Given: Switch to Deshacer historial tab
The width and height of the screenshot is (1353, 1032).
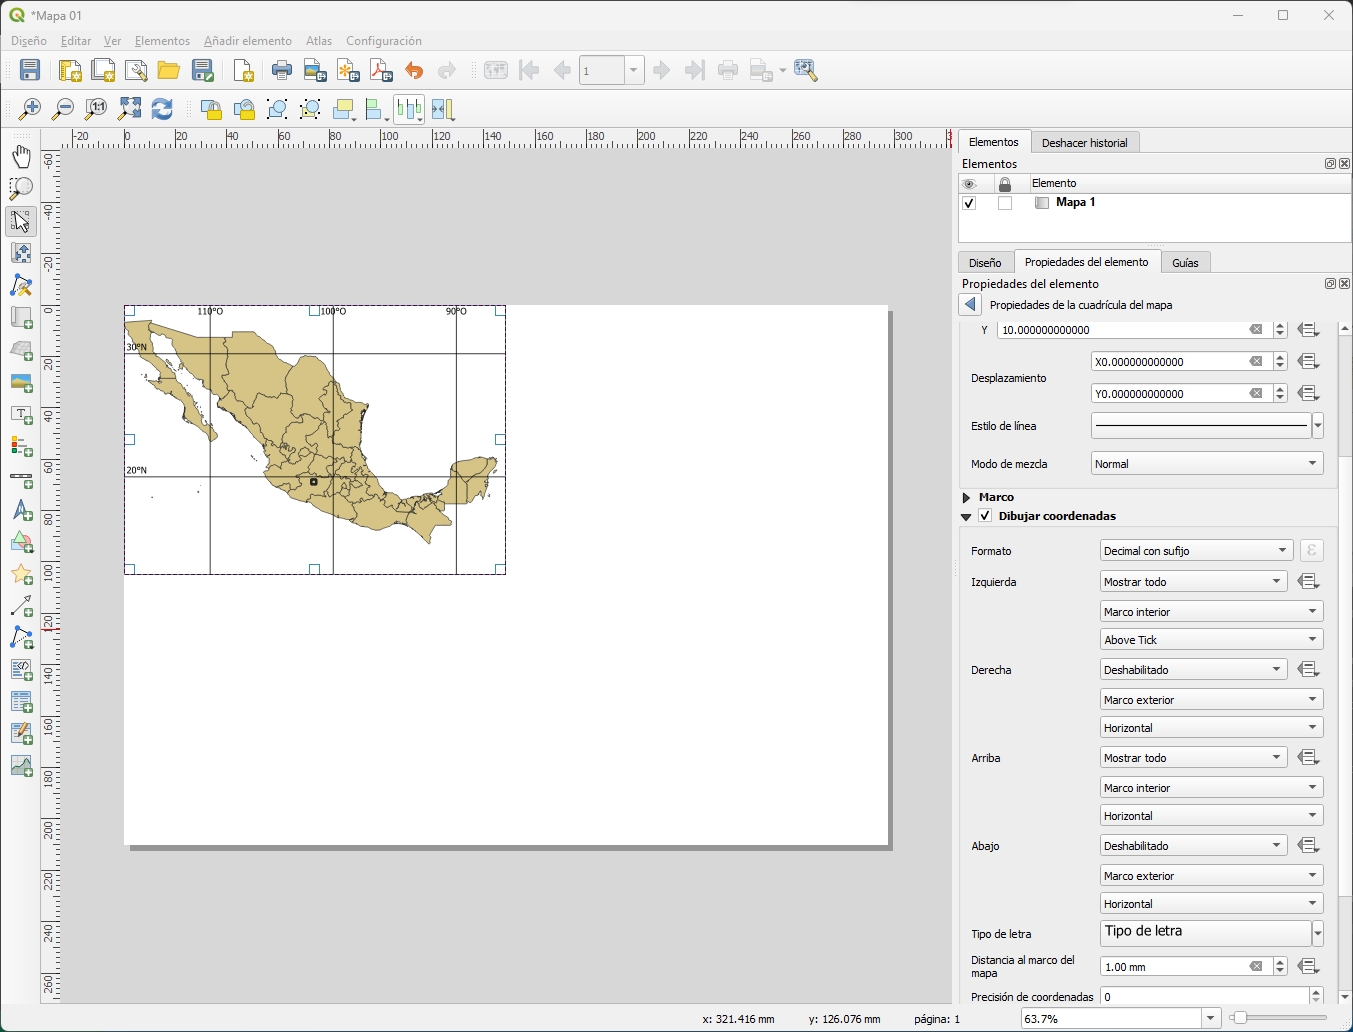Looking at the screenshot, I should click(1084, 143).
